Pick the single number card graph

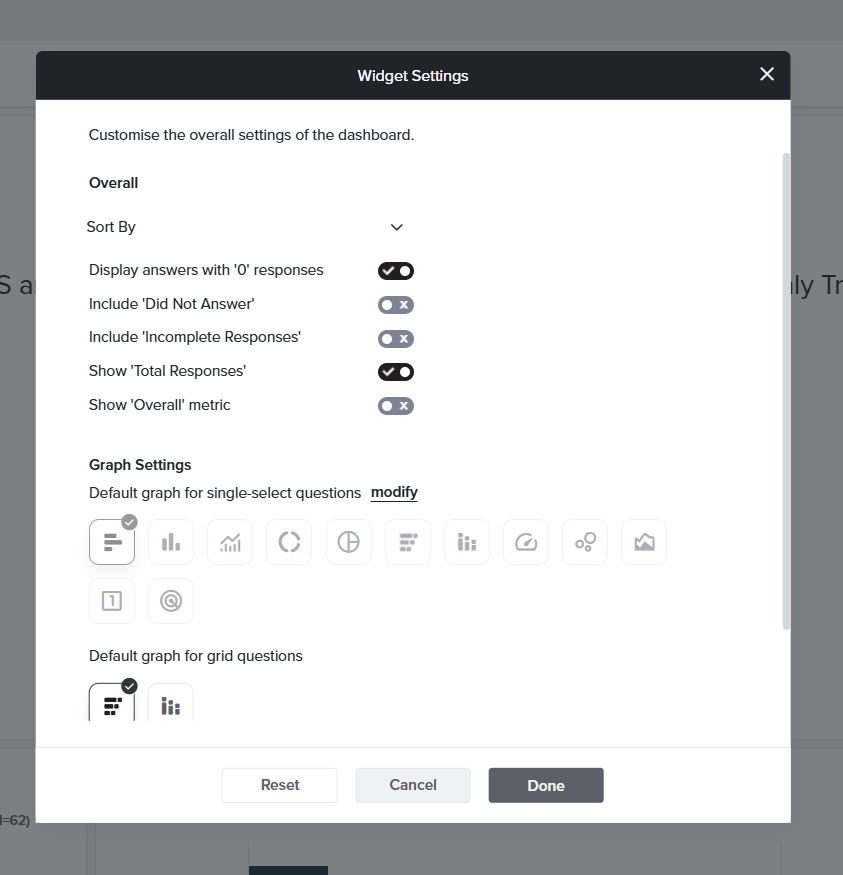[x=112, y=601]
